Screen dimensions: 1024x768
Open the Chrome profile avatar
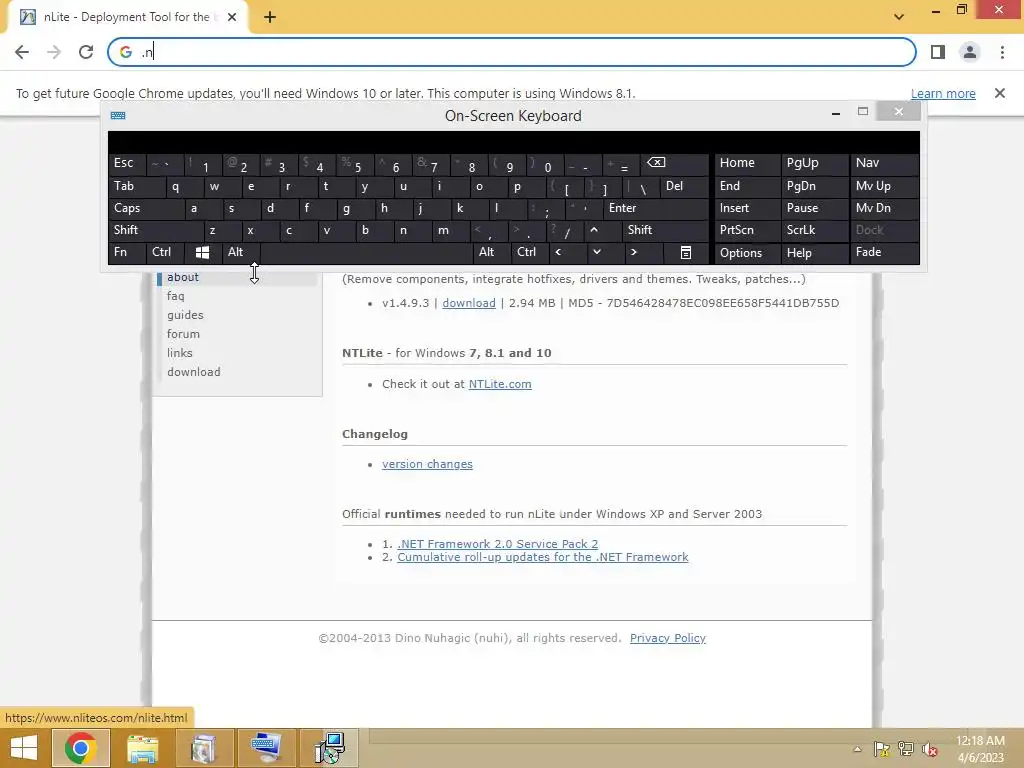click(970, 52)
